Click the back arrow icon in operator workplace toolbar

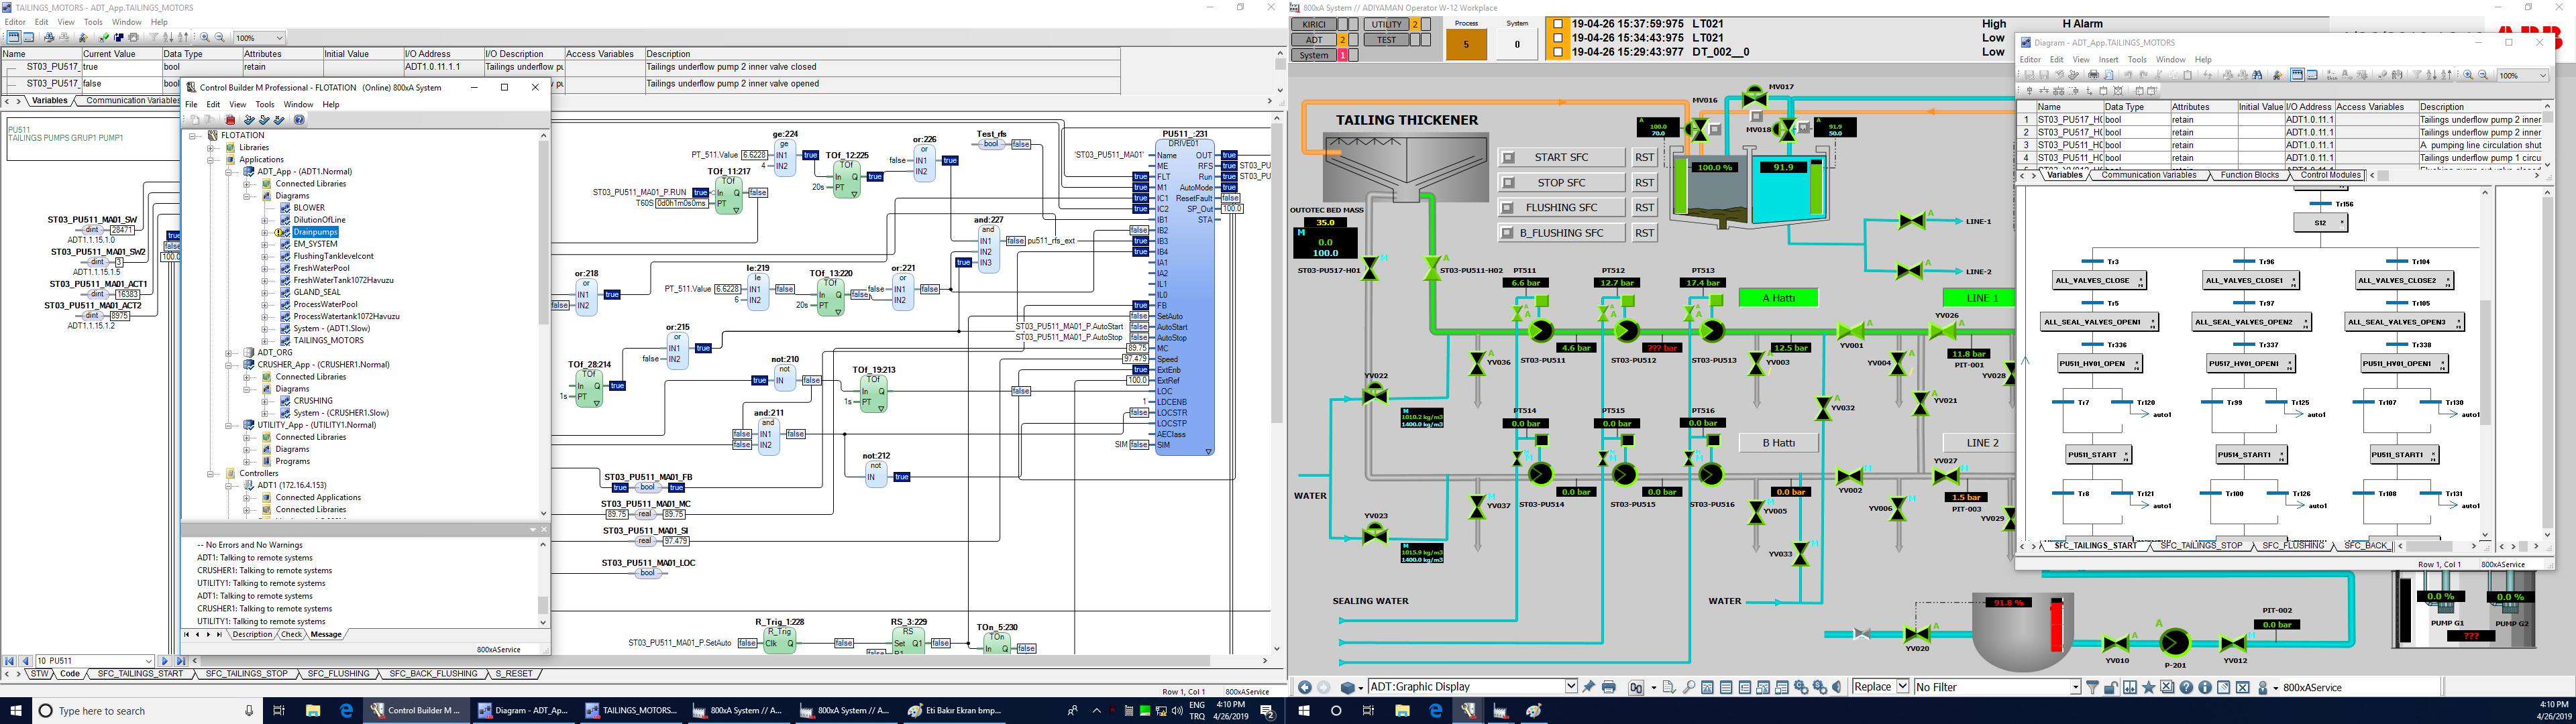(1304, 688)
